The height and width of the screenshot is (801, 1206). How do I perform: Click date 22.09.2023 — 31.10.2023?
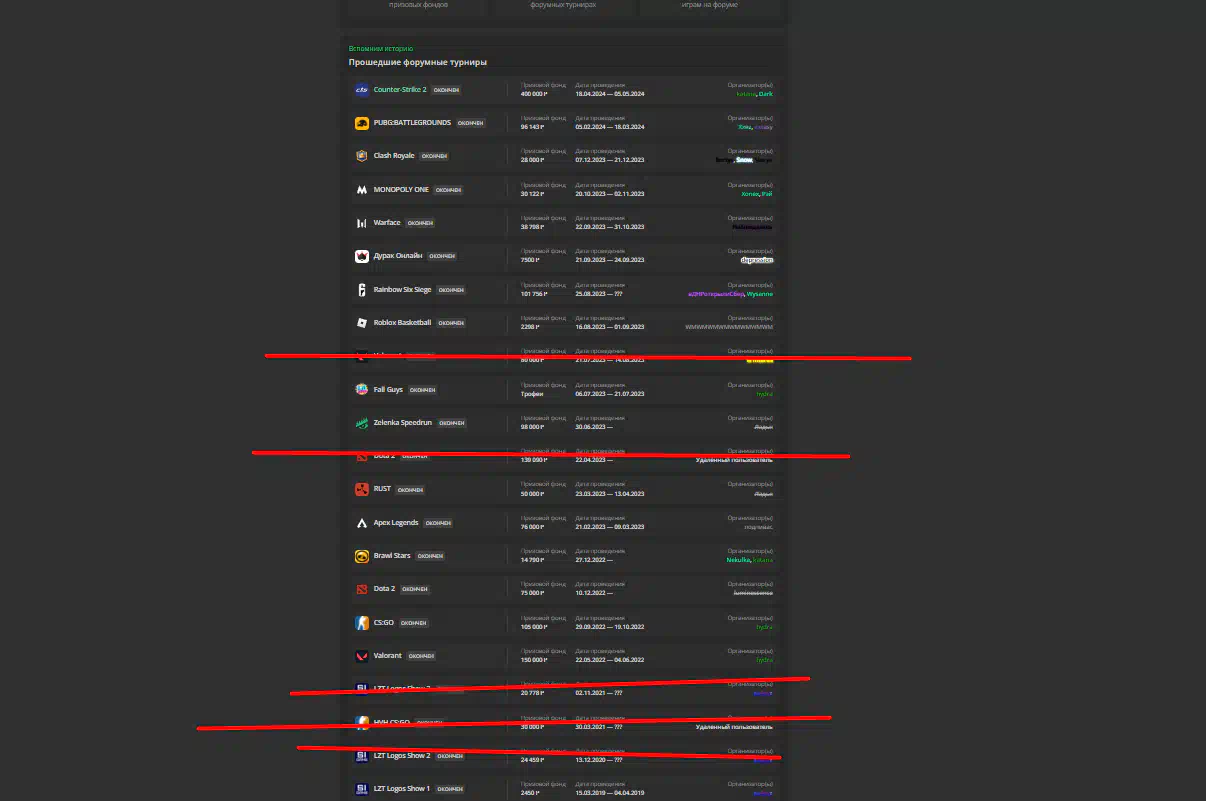(610, 227)
